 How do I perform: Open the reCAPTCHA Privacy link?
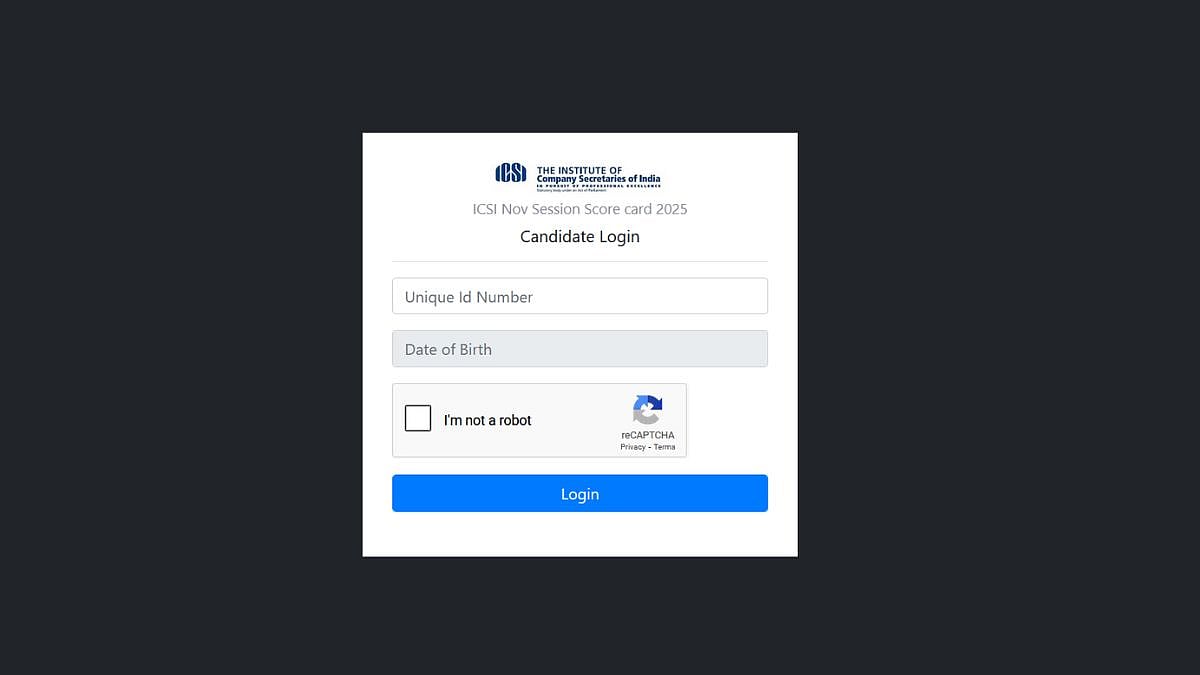pyautogui.click(x=632, y=447)
